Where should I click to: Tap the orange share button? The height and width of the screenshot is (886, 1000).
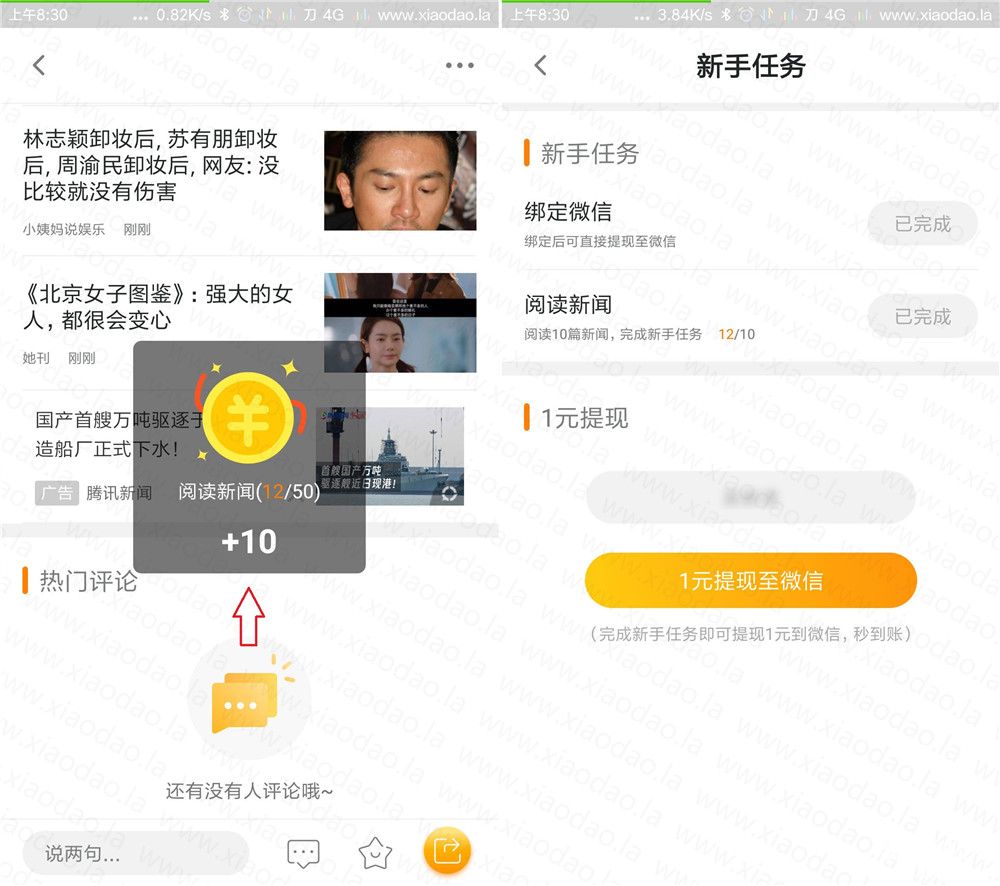pyautogui.click(x=447, y=852)
